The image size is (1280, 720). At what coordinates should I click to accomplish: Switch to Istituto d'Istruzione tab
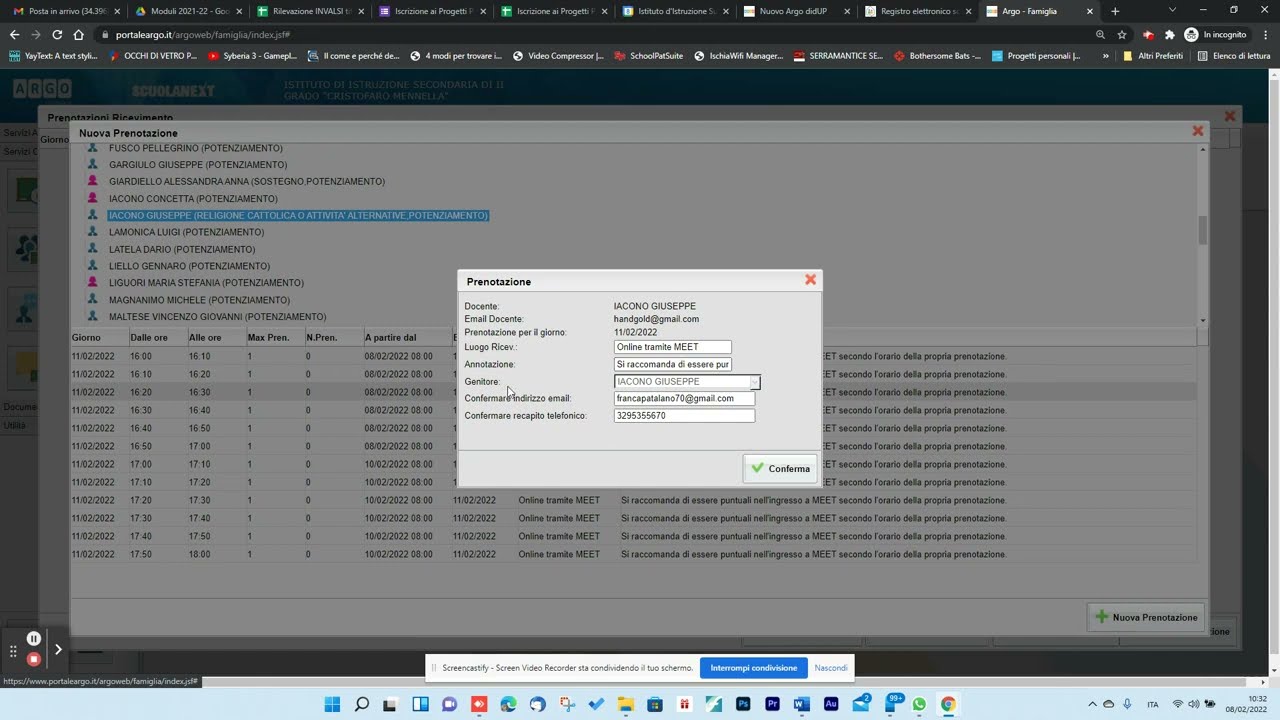point(676,11)
